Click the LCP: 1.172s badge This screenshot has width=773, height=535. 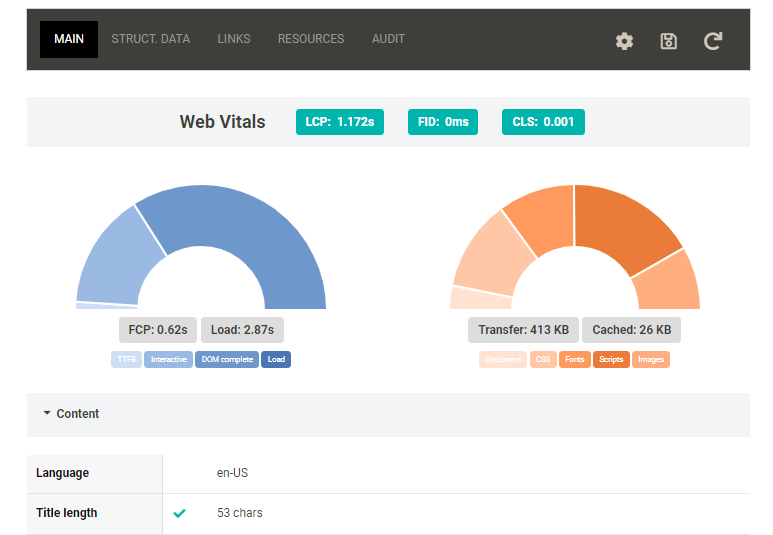pos(340,122)
